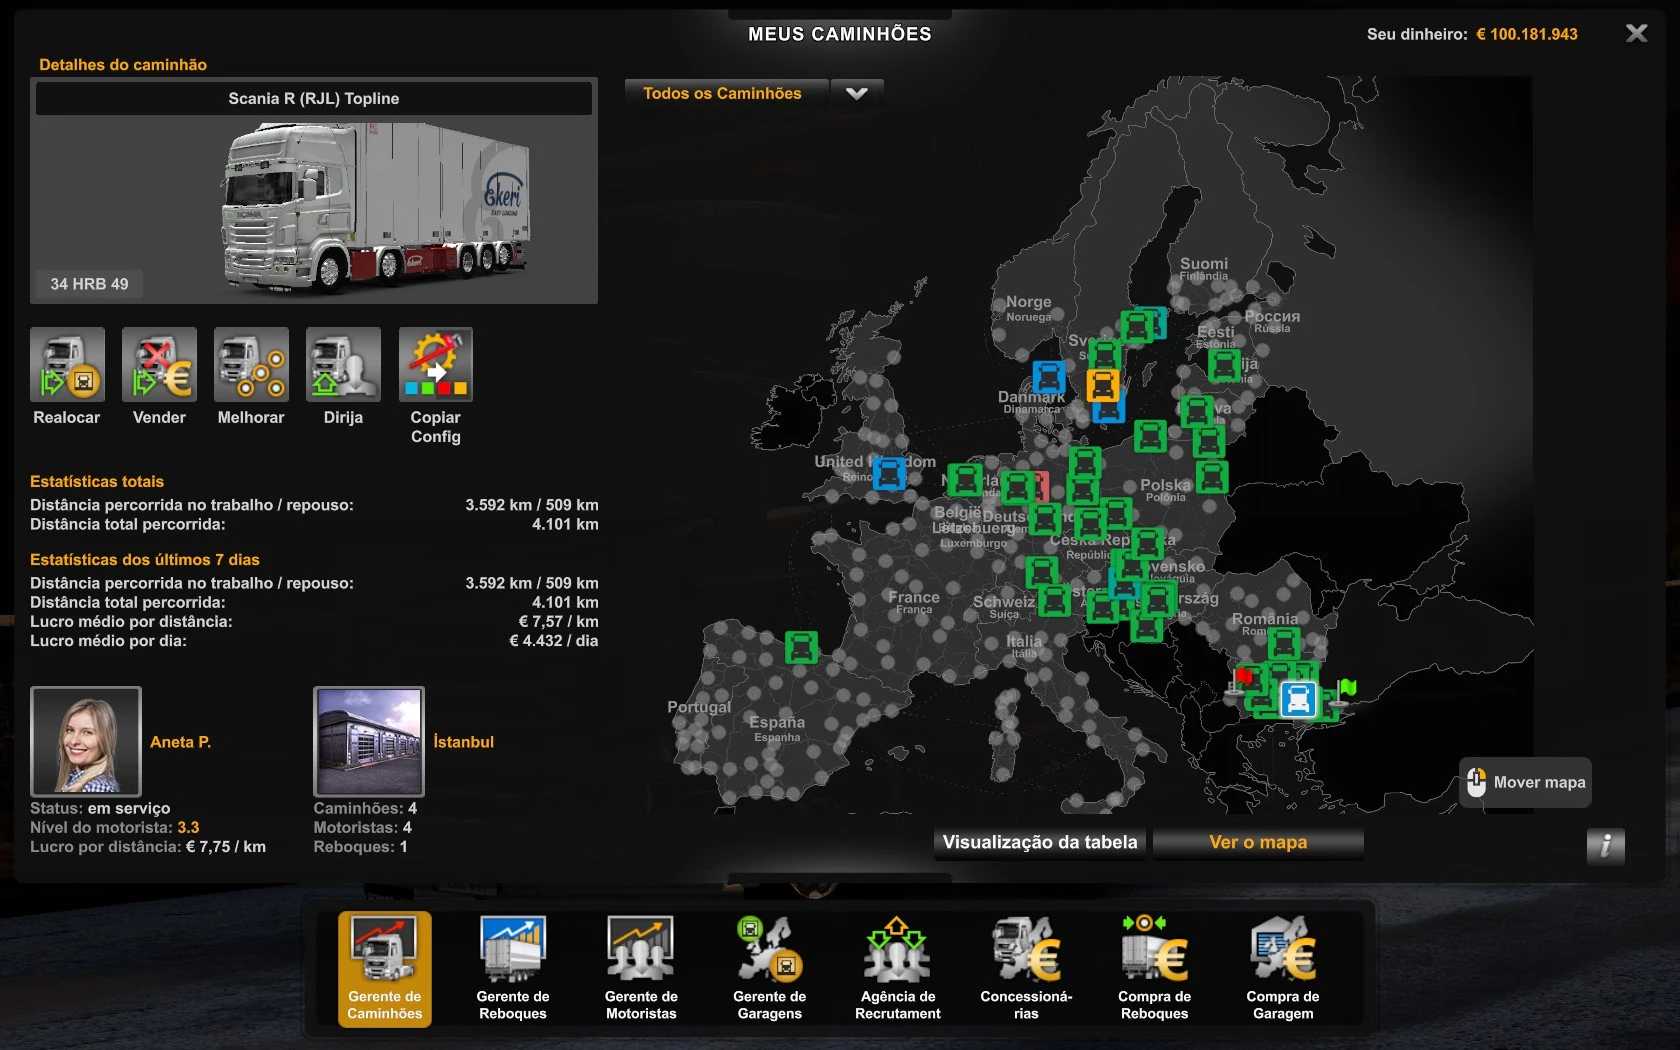The height and width of the screenshot is (1050, 1680).
Task: Click the İstanbul garage thumbnail
Action: (x=369, y=741)
